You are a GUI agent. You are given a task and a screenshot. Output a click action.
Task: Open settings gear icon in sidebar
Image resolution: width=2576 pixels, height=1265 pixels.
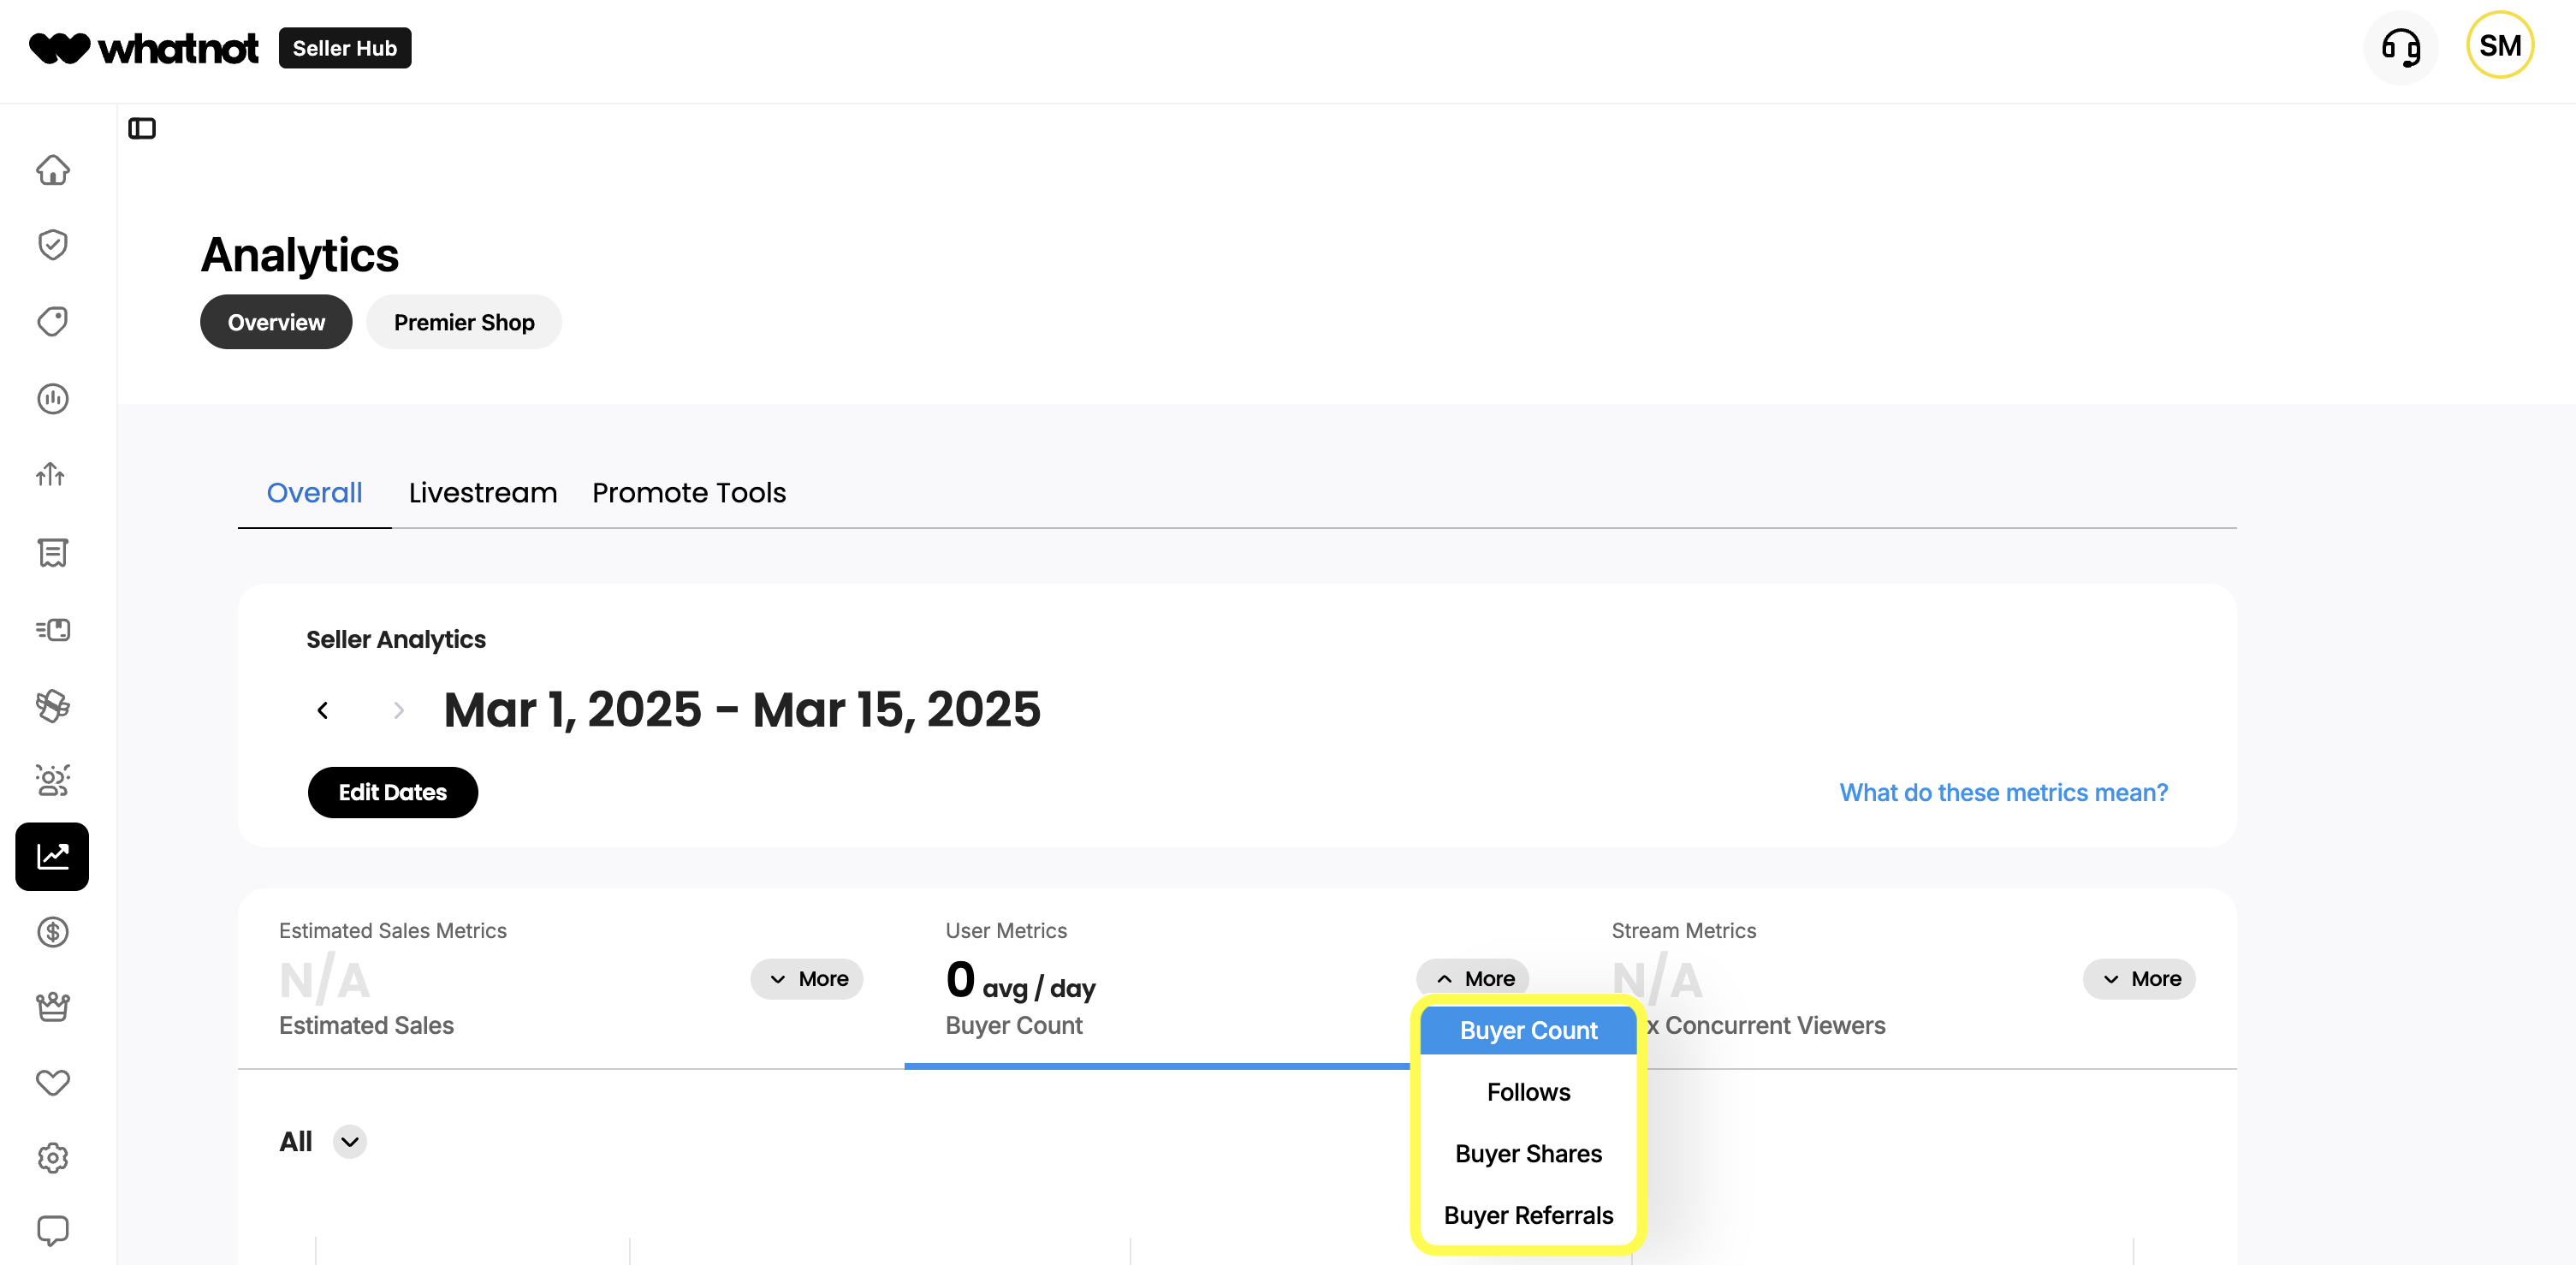(53, 1157)
